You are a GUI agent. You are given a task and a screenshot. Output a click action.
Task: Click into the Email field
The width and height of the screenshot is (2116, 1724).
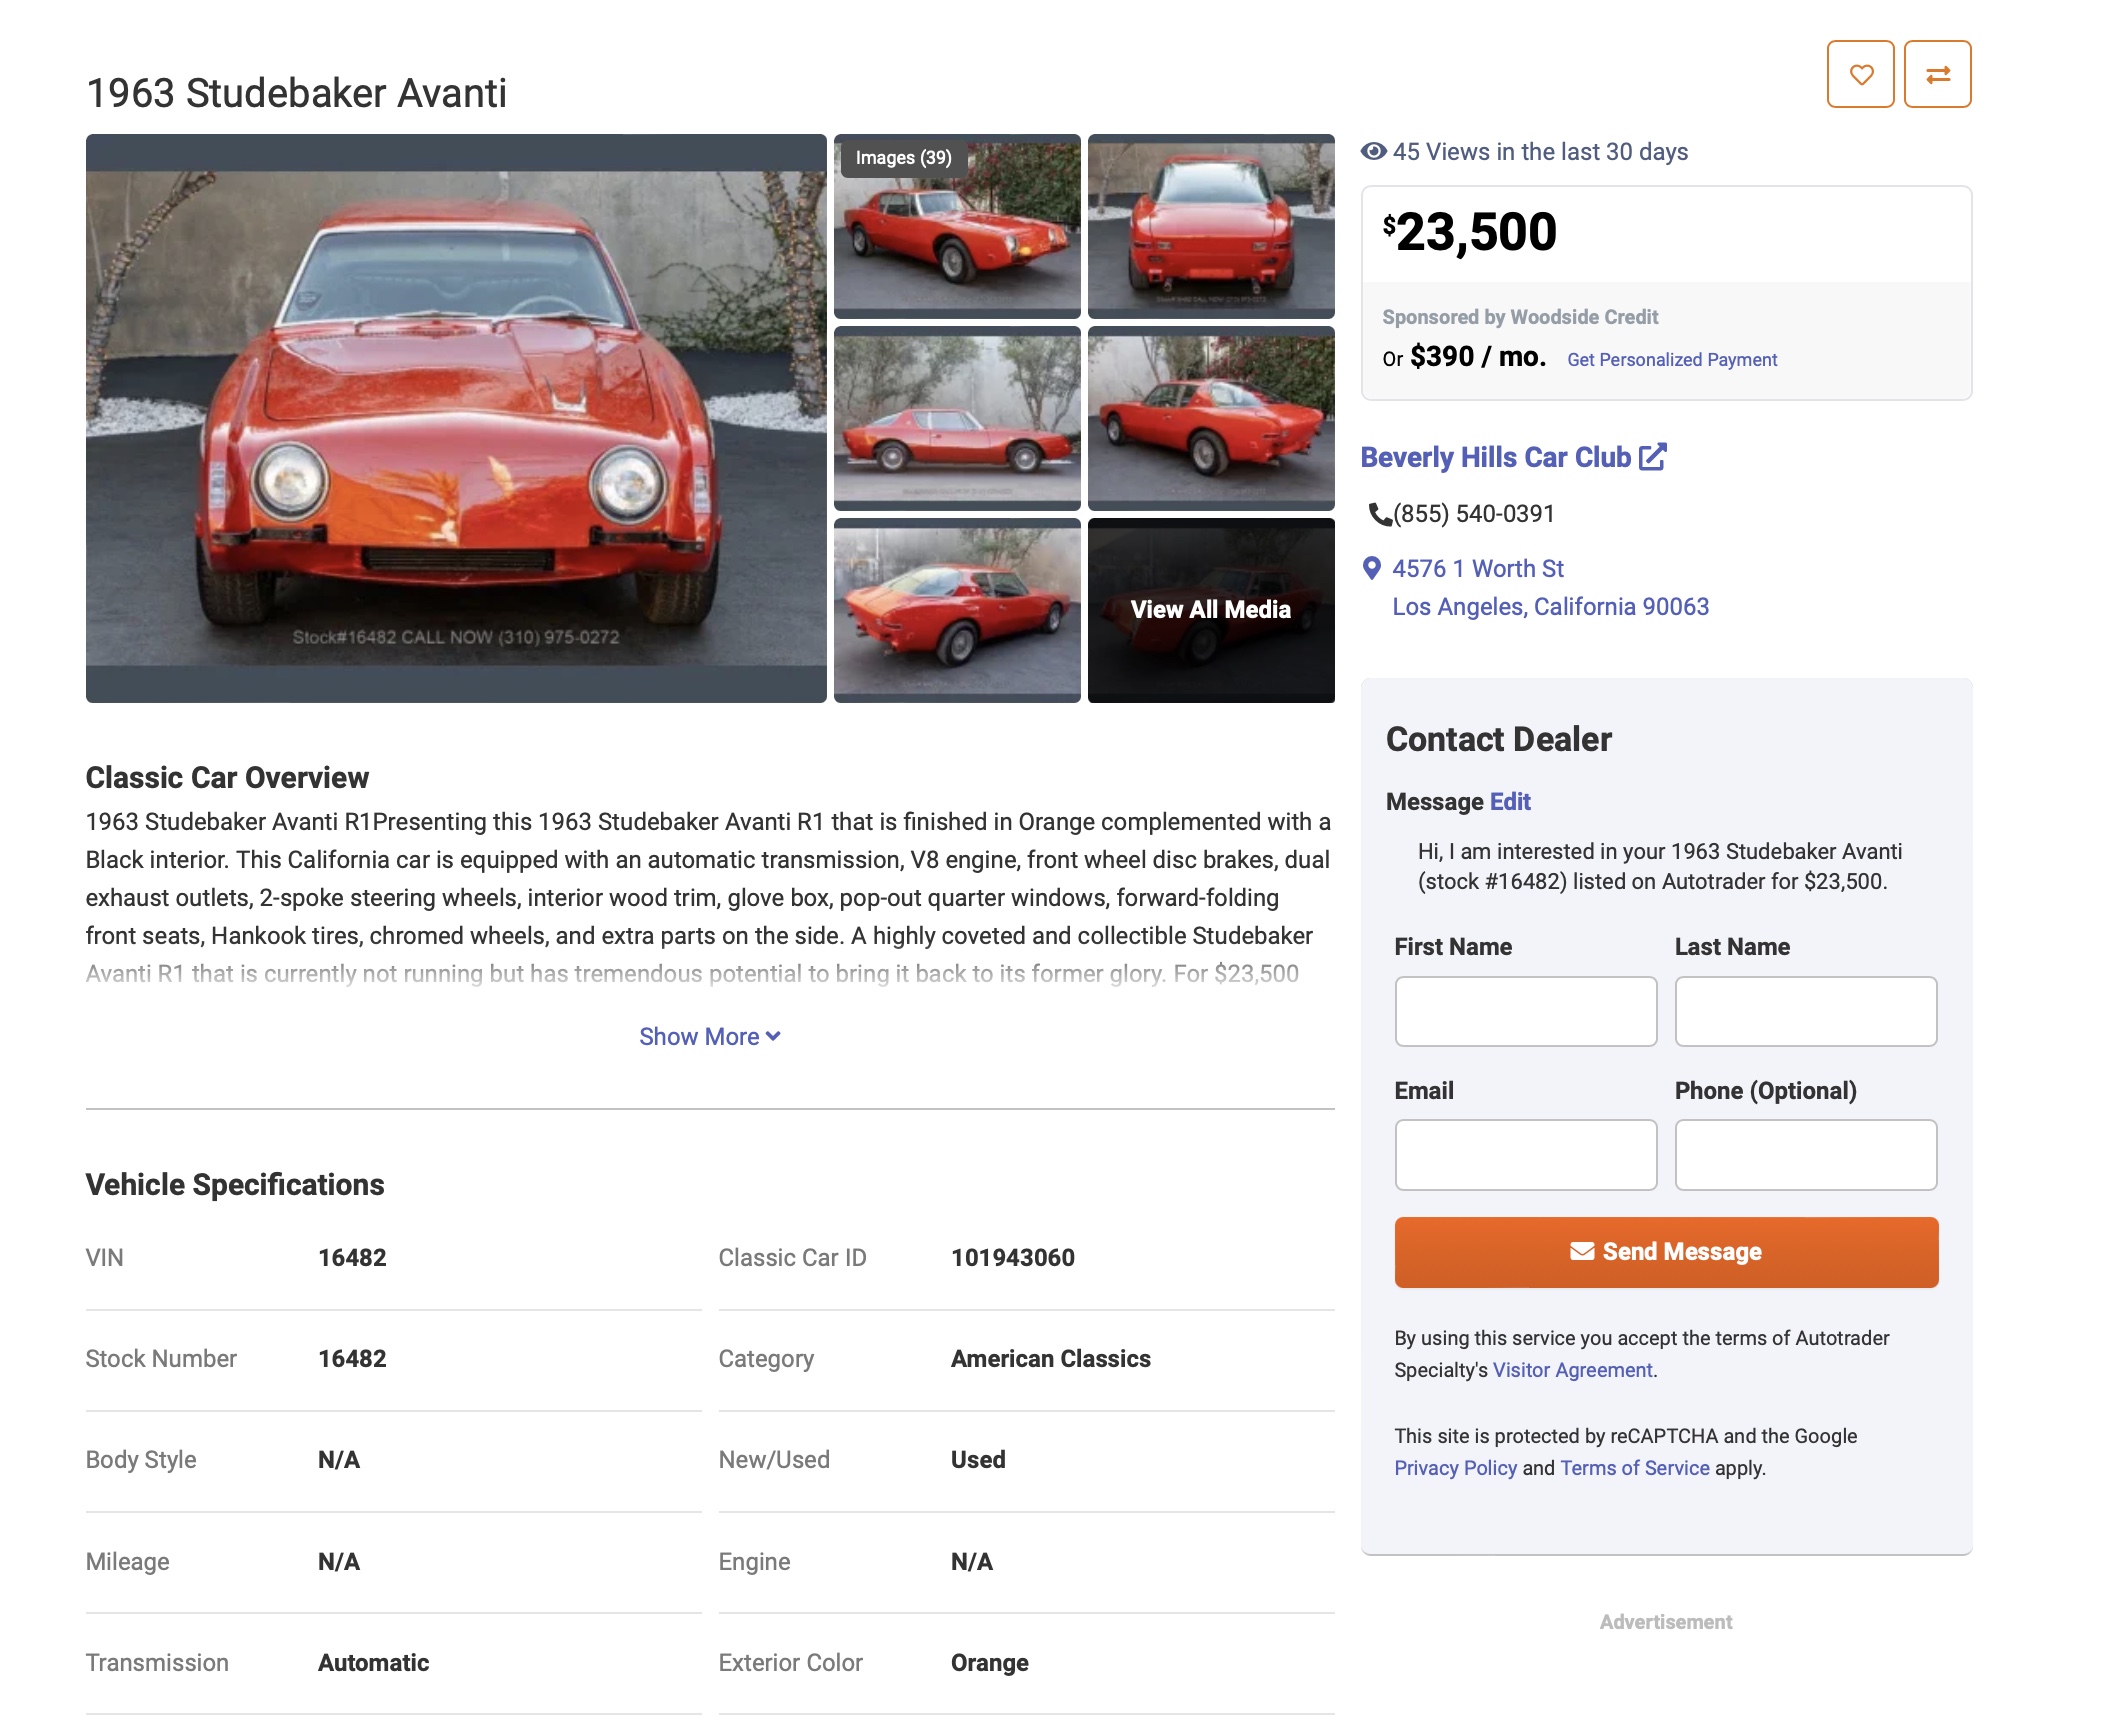point(1525,1155)
